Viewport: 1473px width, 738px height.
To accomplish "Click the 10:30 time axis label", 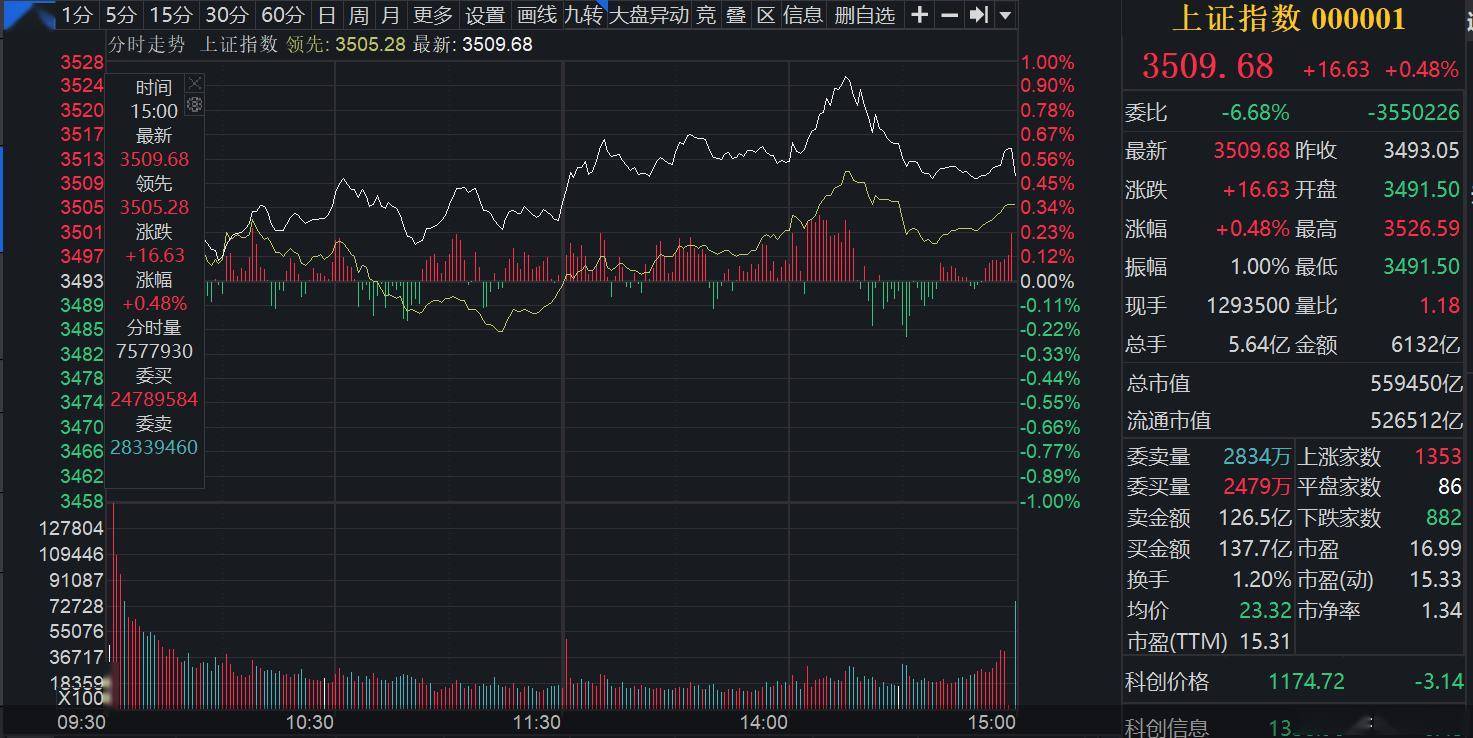I will [x=309, y=722].
